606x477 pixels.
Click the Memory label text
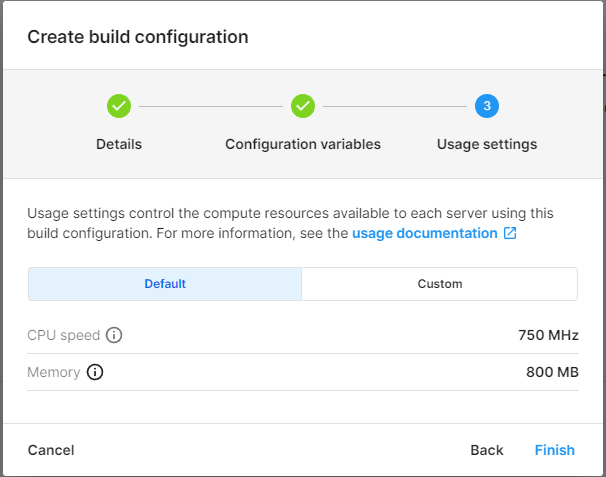(54, 372)
